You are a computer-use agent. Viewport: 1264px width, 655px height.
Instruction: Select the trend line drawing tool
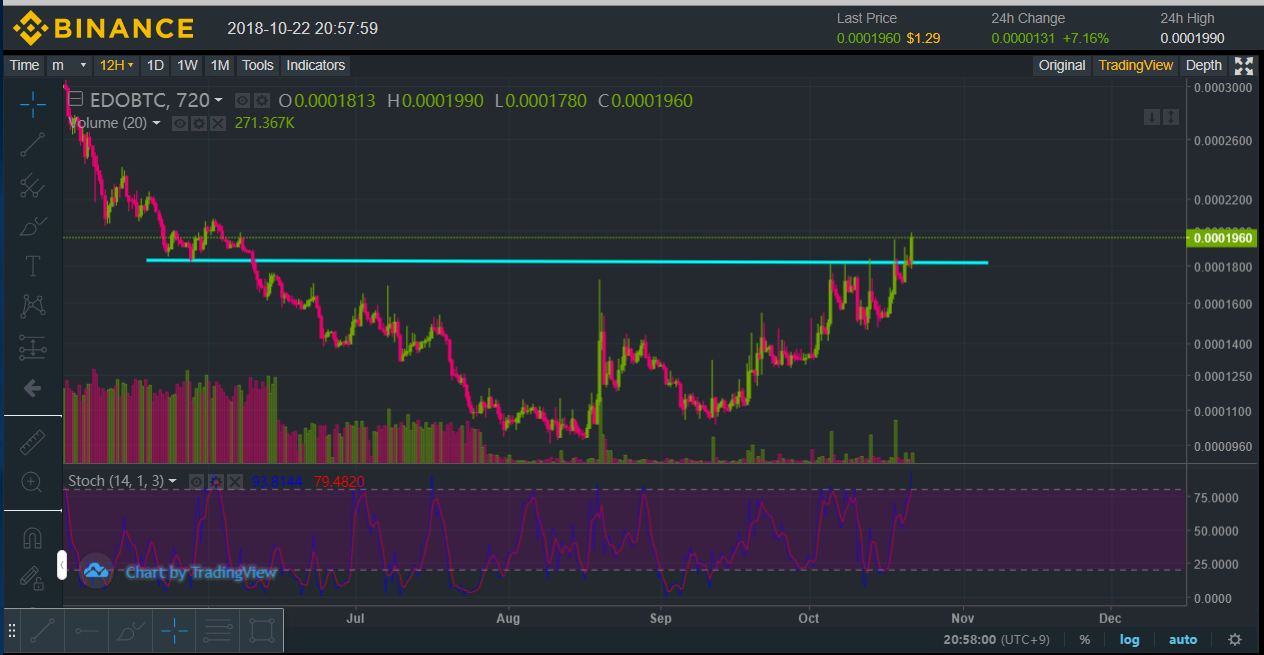[x=32, y=144]
